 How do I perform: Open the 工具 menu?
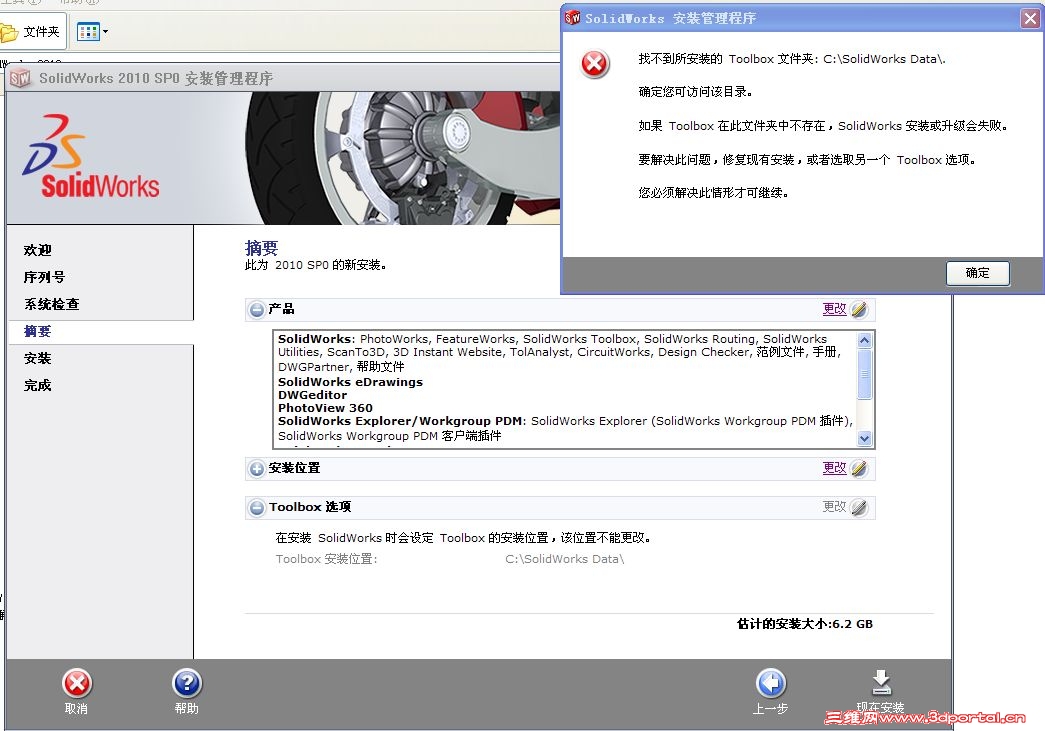[x=12, y=3]
